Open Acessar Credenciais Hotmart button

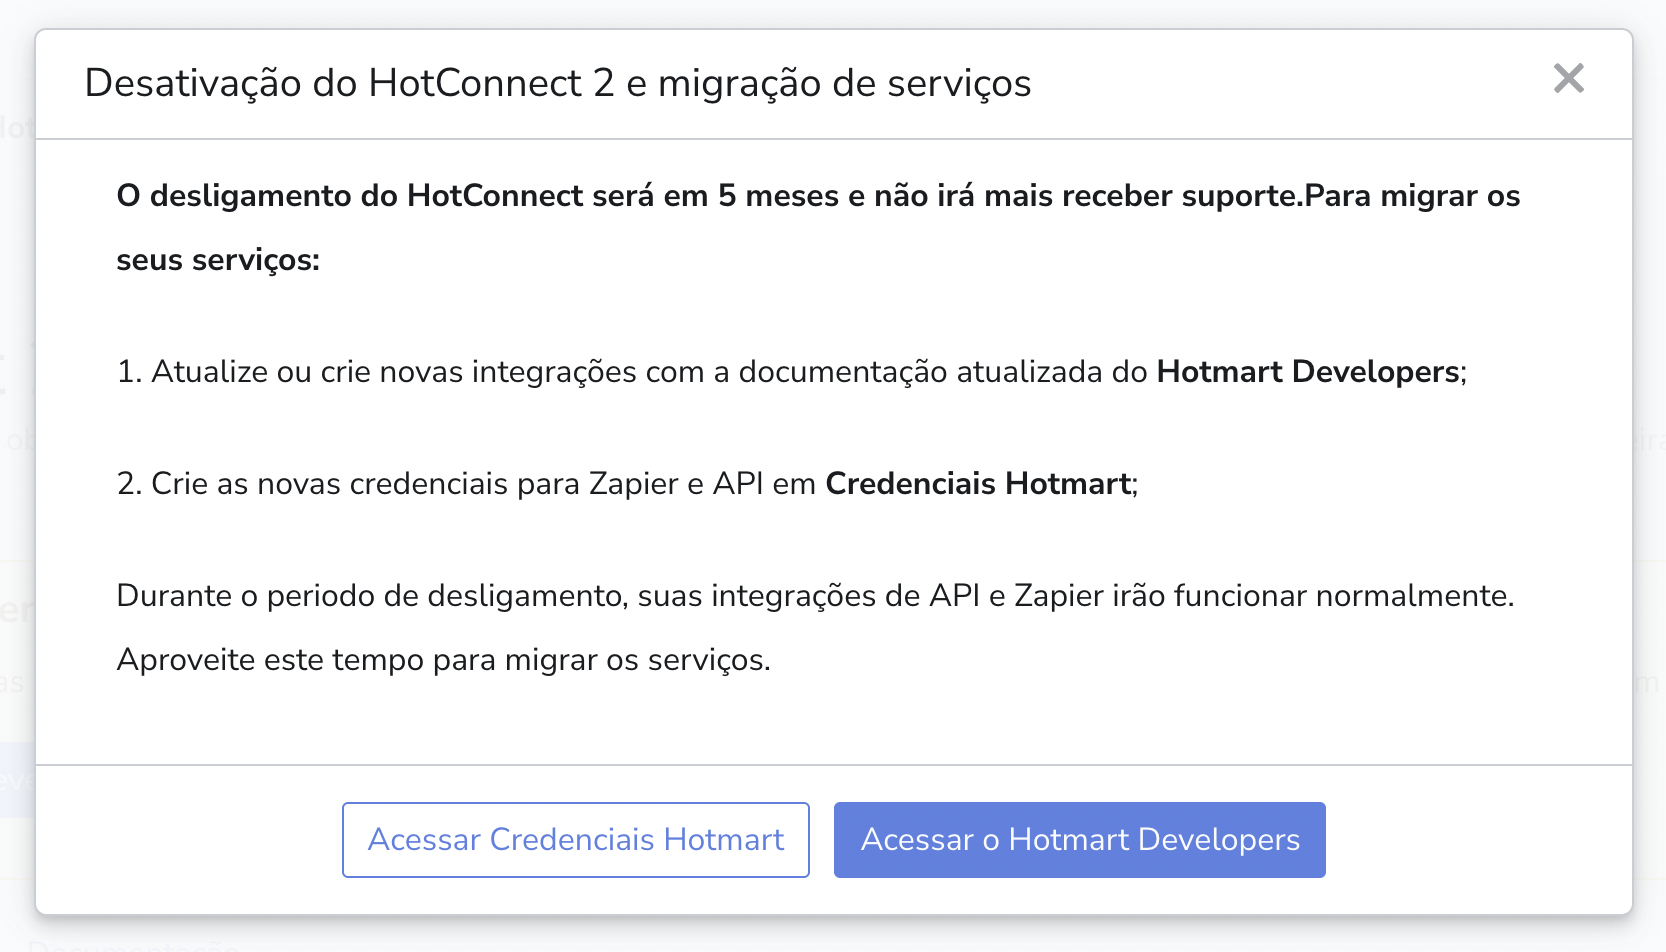coord(576,840)
